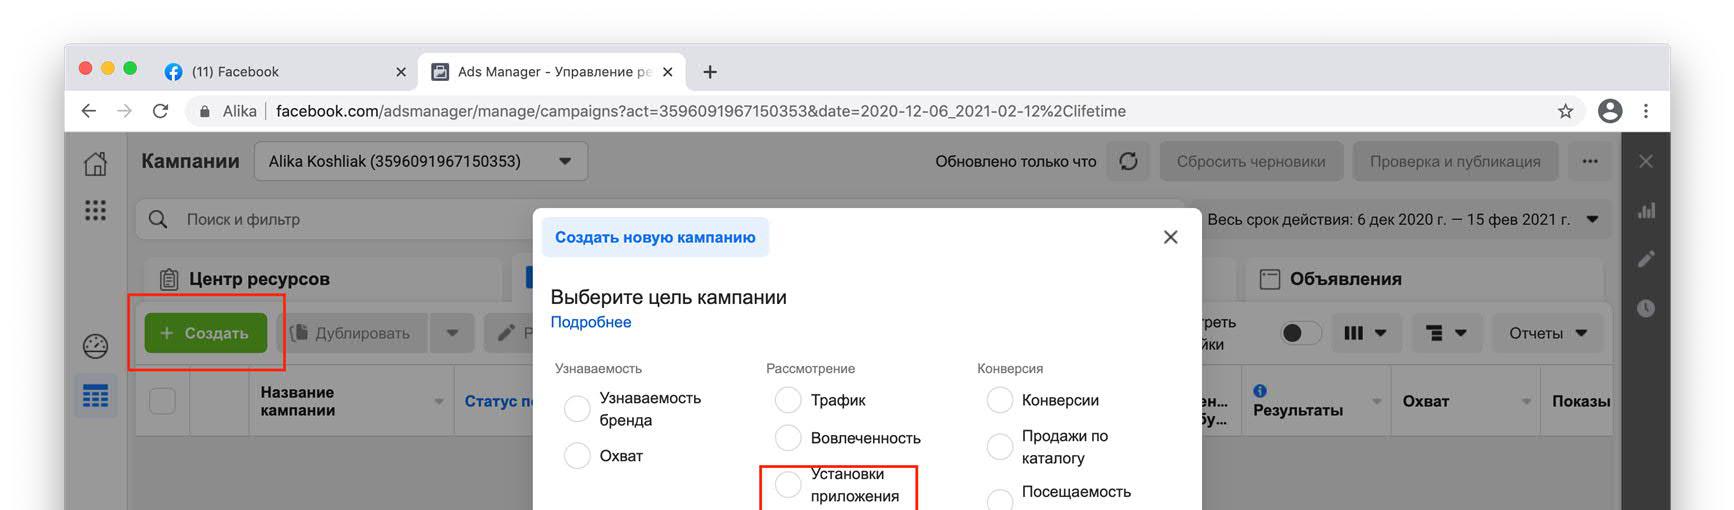
Task: Expand the Результаты column arrow
Action: (1376, 402)
